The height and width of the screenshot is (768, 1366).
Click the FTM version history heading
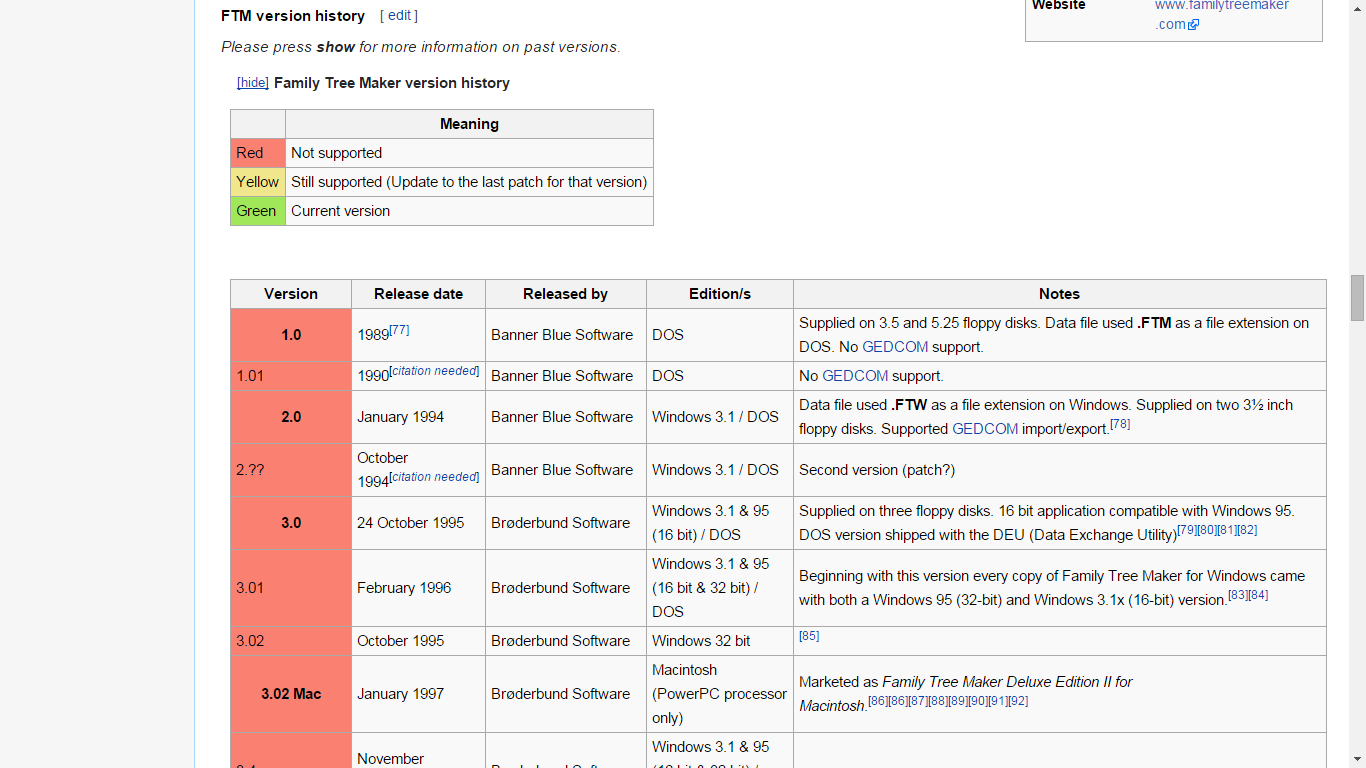click(293, 16)
